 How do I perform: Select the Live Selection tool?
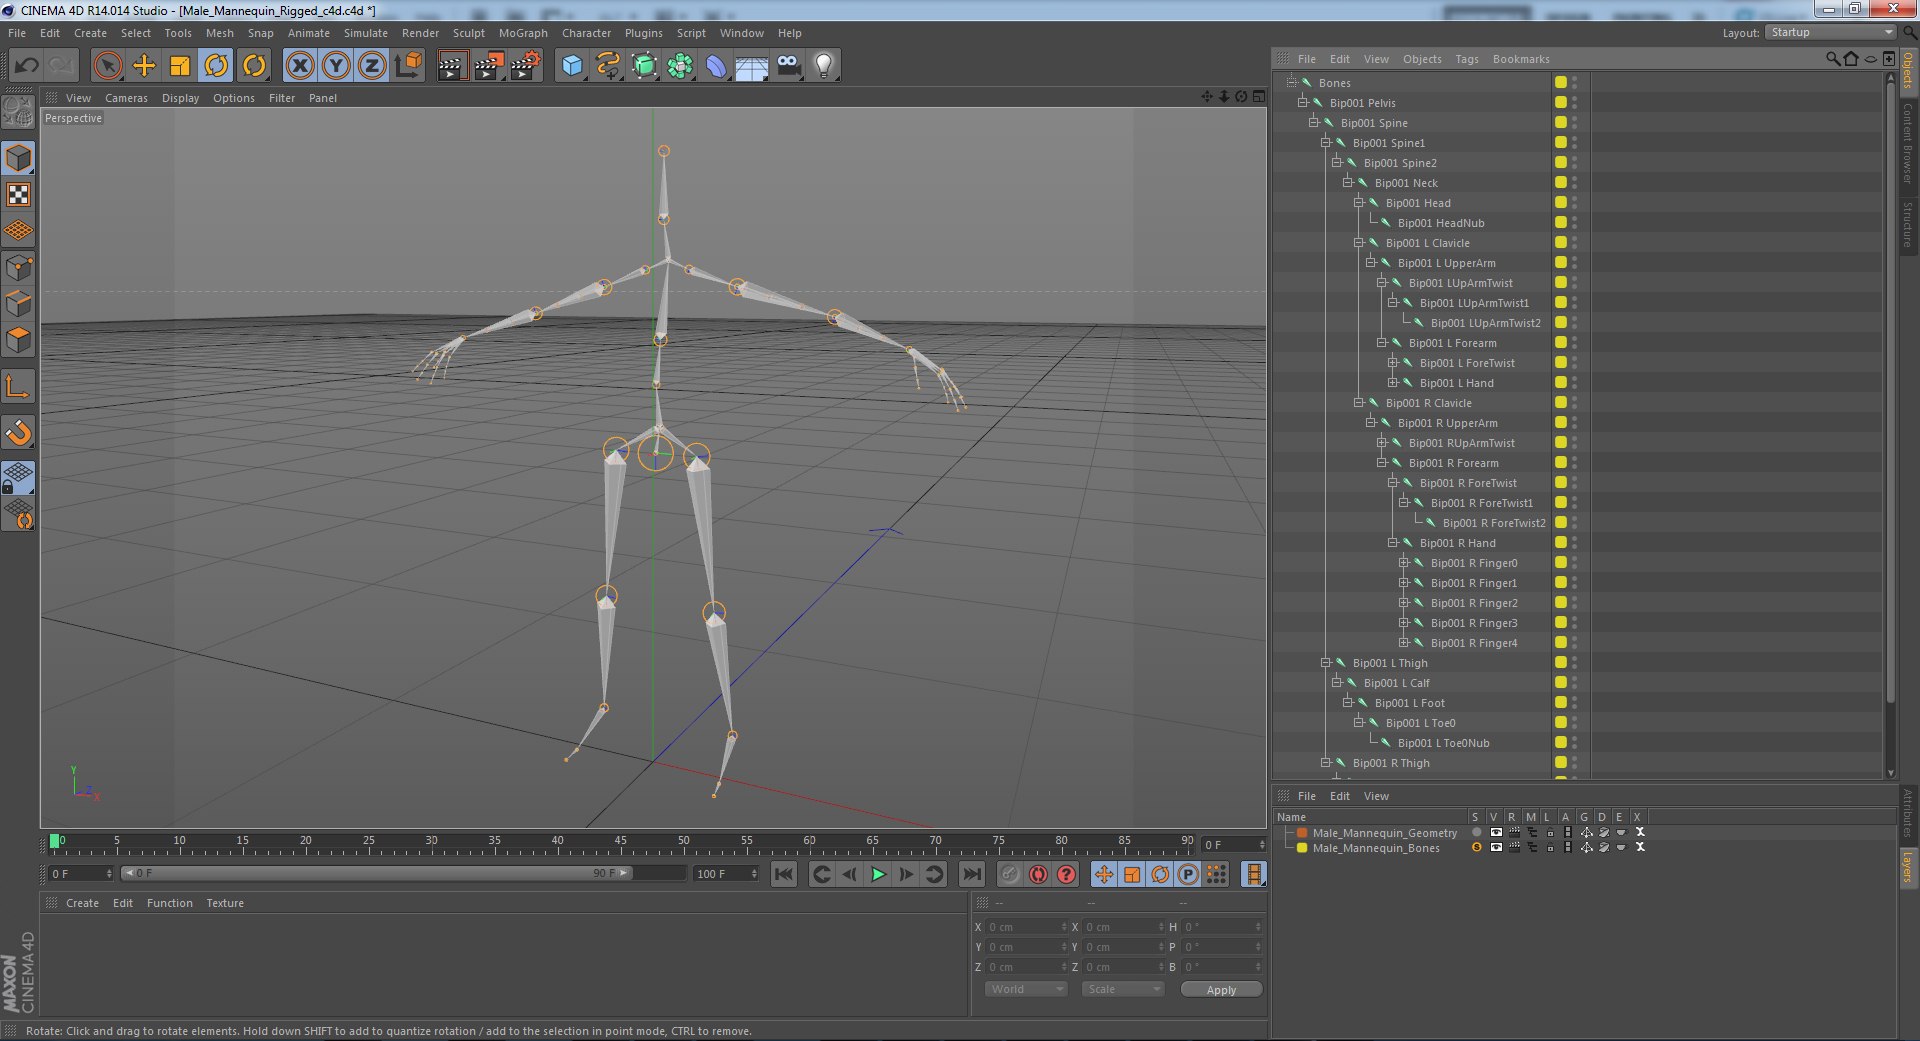coord(108,66)
